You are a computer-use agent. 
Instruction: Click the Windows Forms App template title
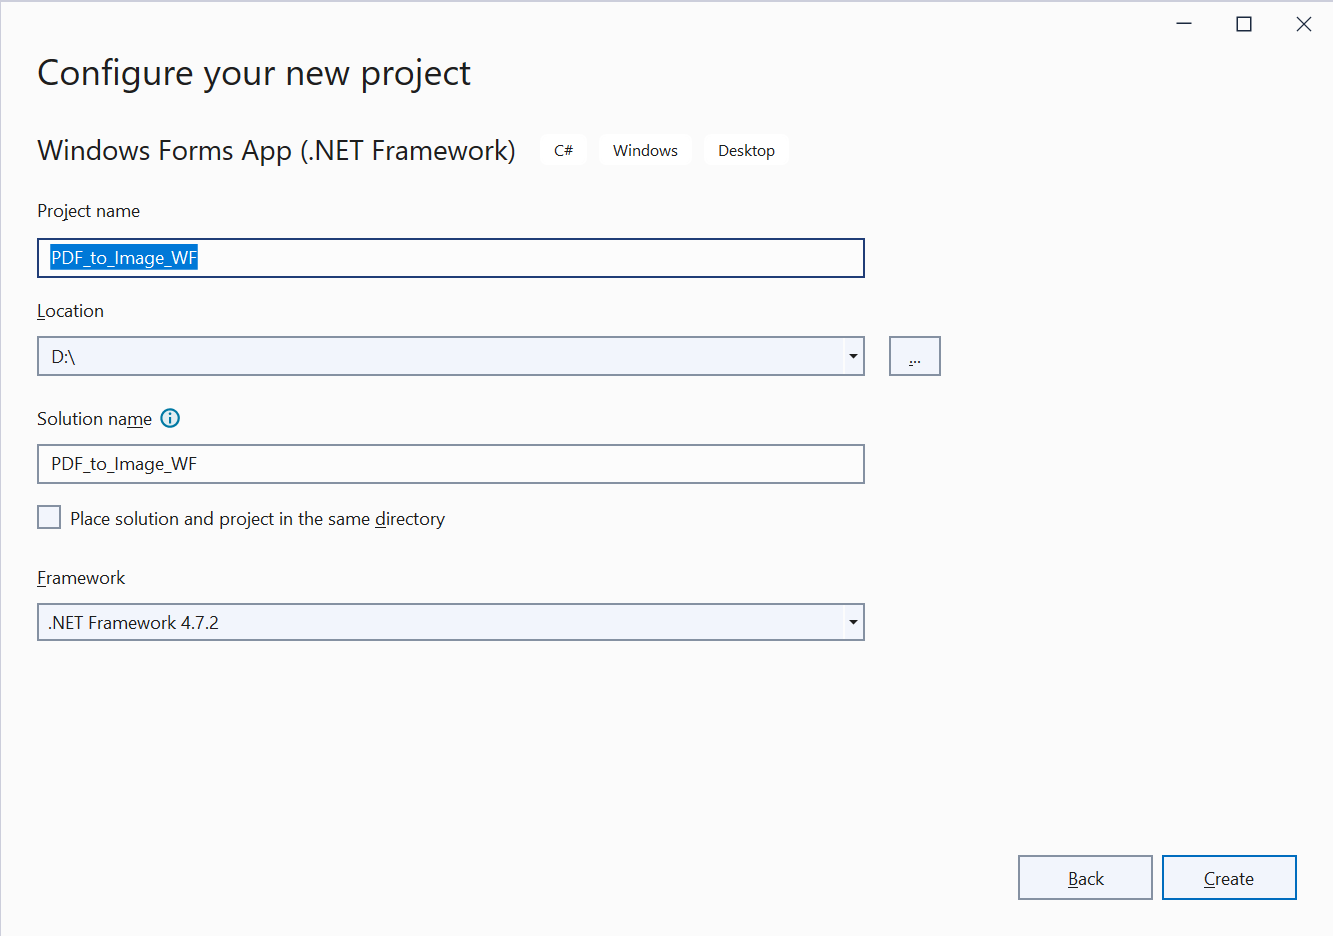pyautogui.click(x=277, y=150)
